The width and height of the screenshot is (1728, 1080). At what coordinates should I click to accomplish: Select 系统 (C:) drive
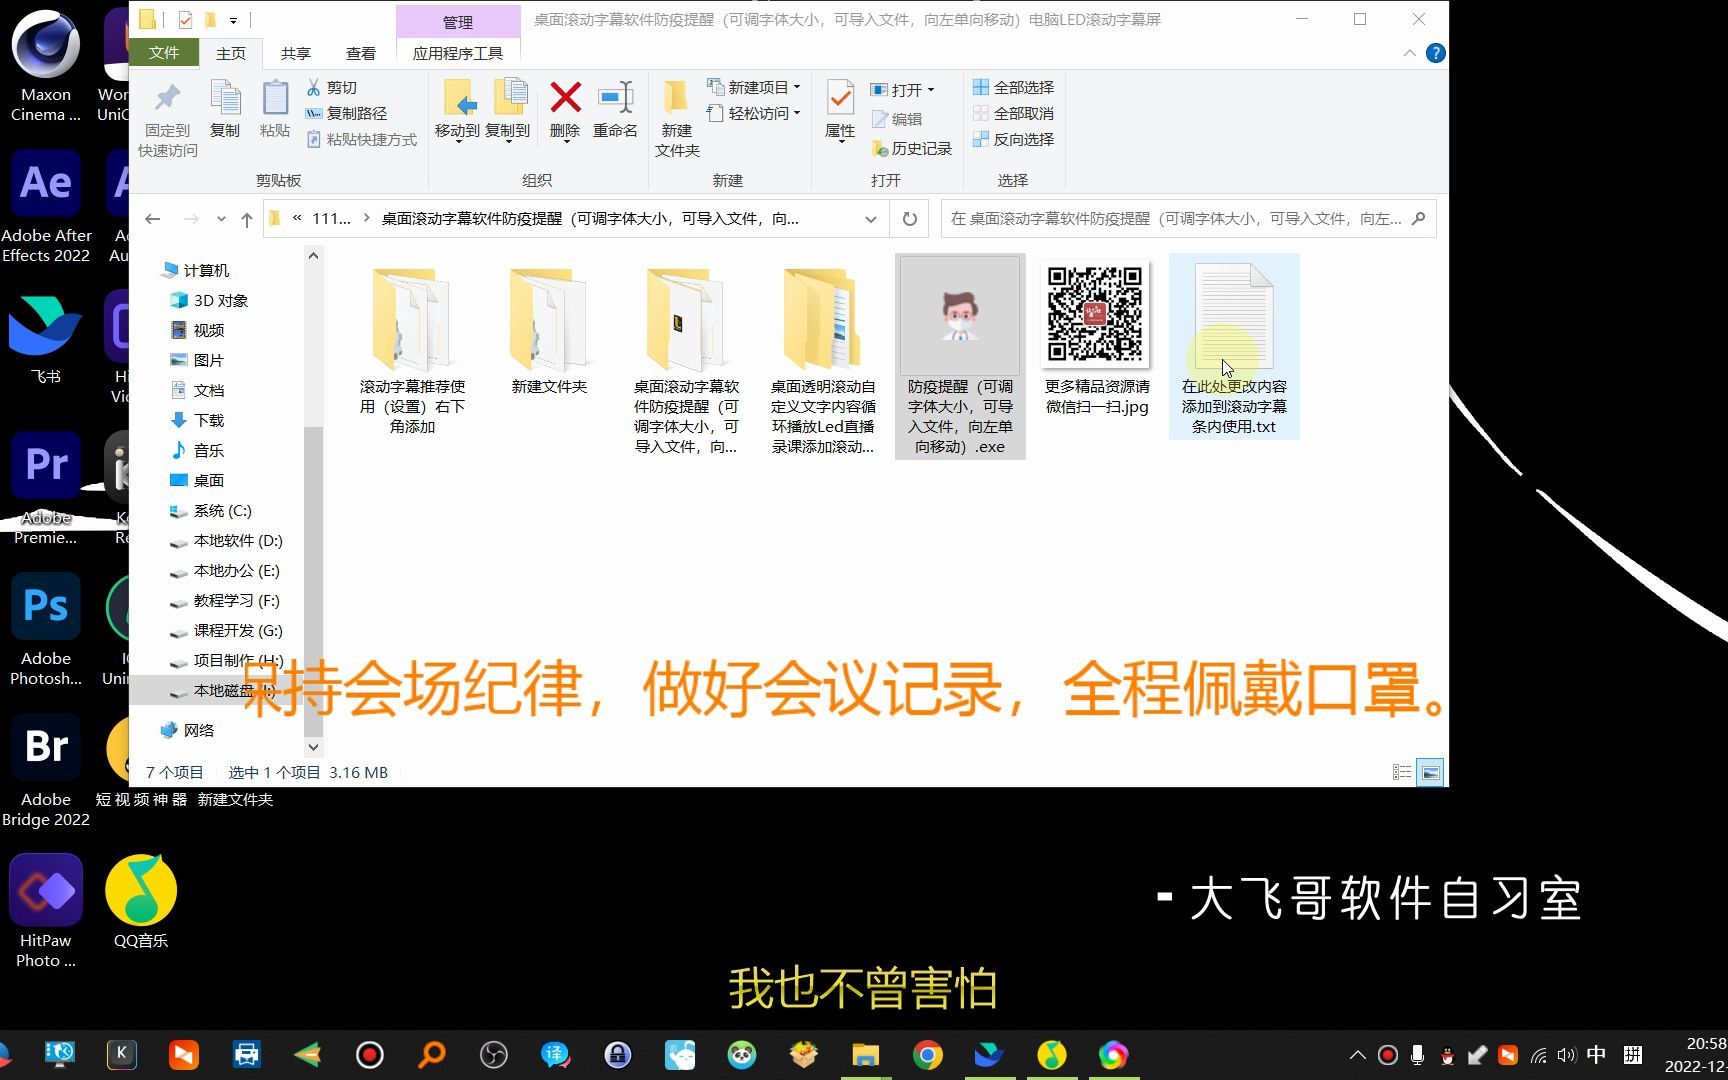(211, 511)
